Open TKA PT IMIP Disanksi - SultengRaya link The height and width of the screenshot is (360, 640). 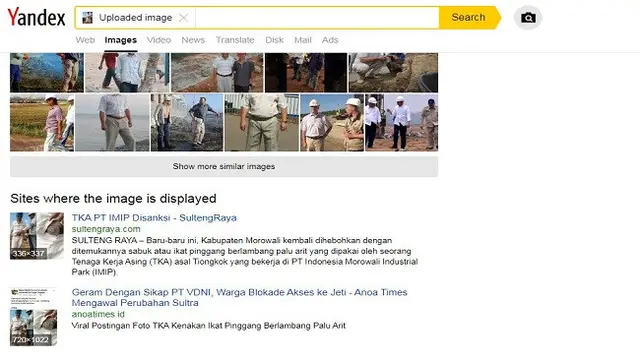tap(154, 218)
